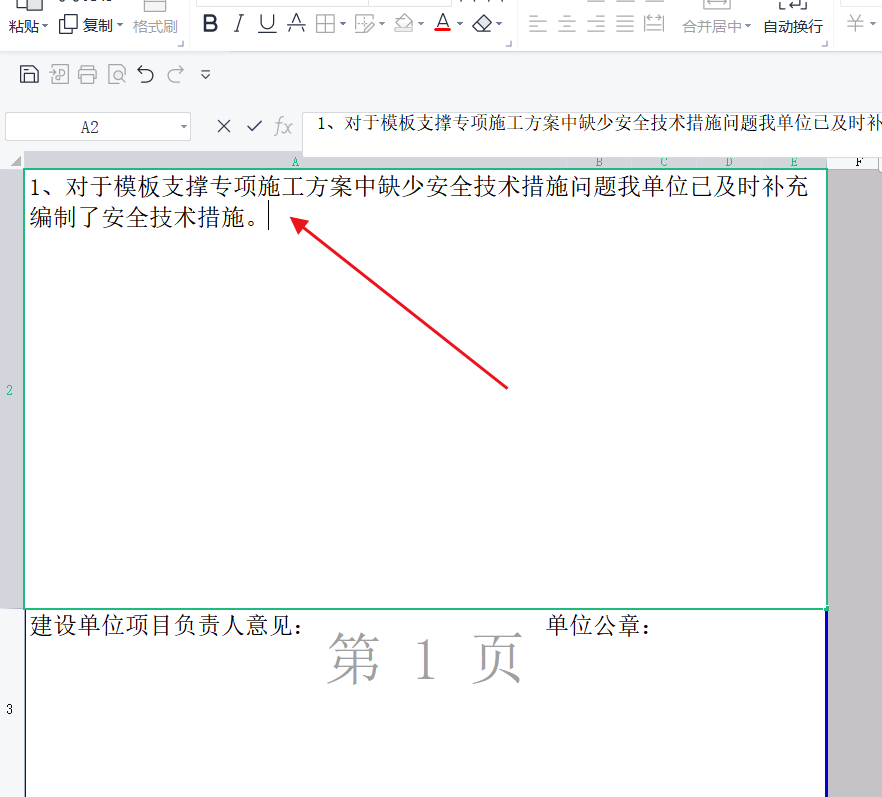Click the draw border tool
This screenshot has width=882, height=797.
click(x=364, y=24)
